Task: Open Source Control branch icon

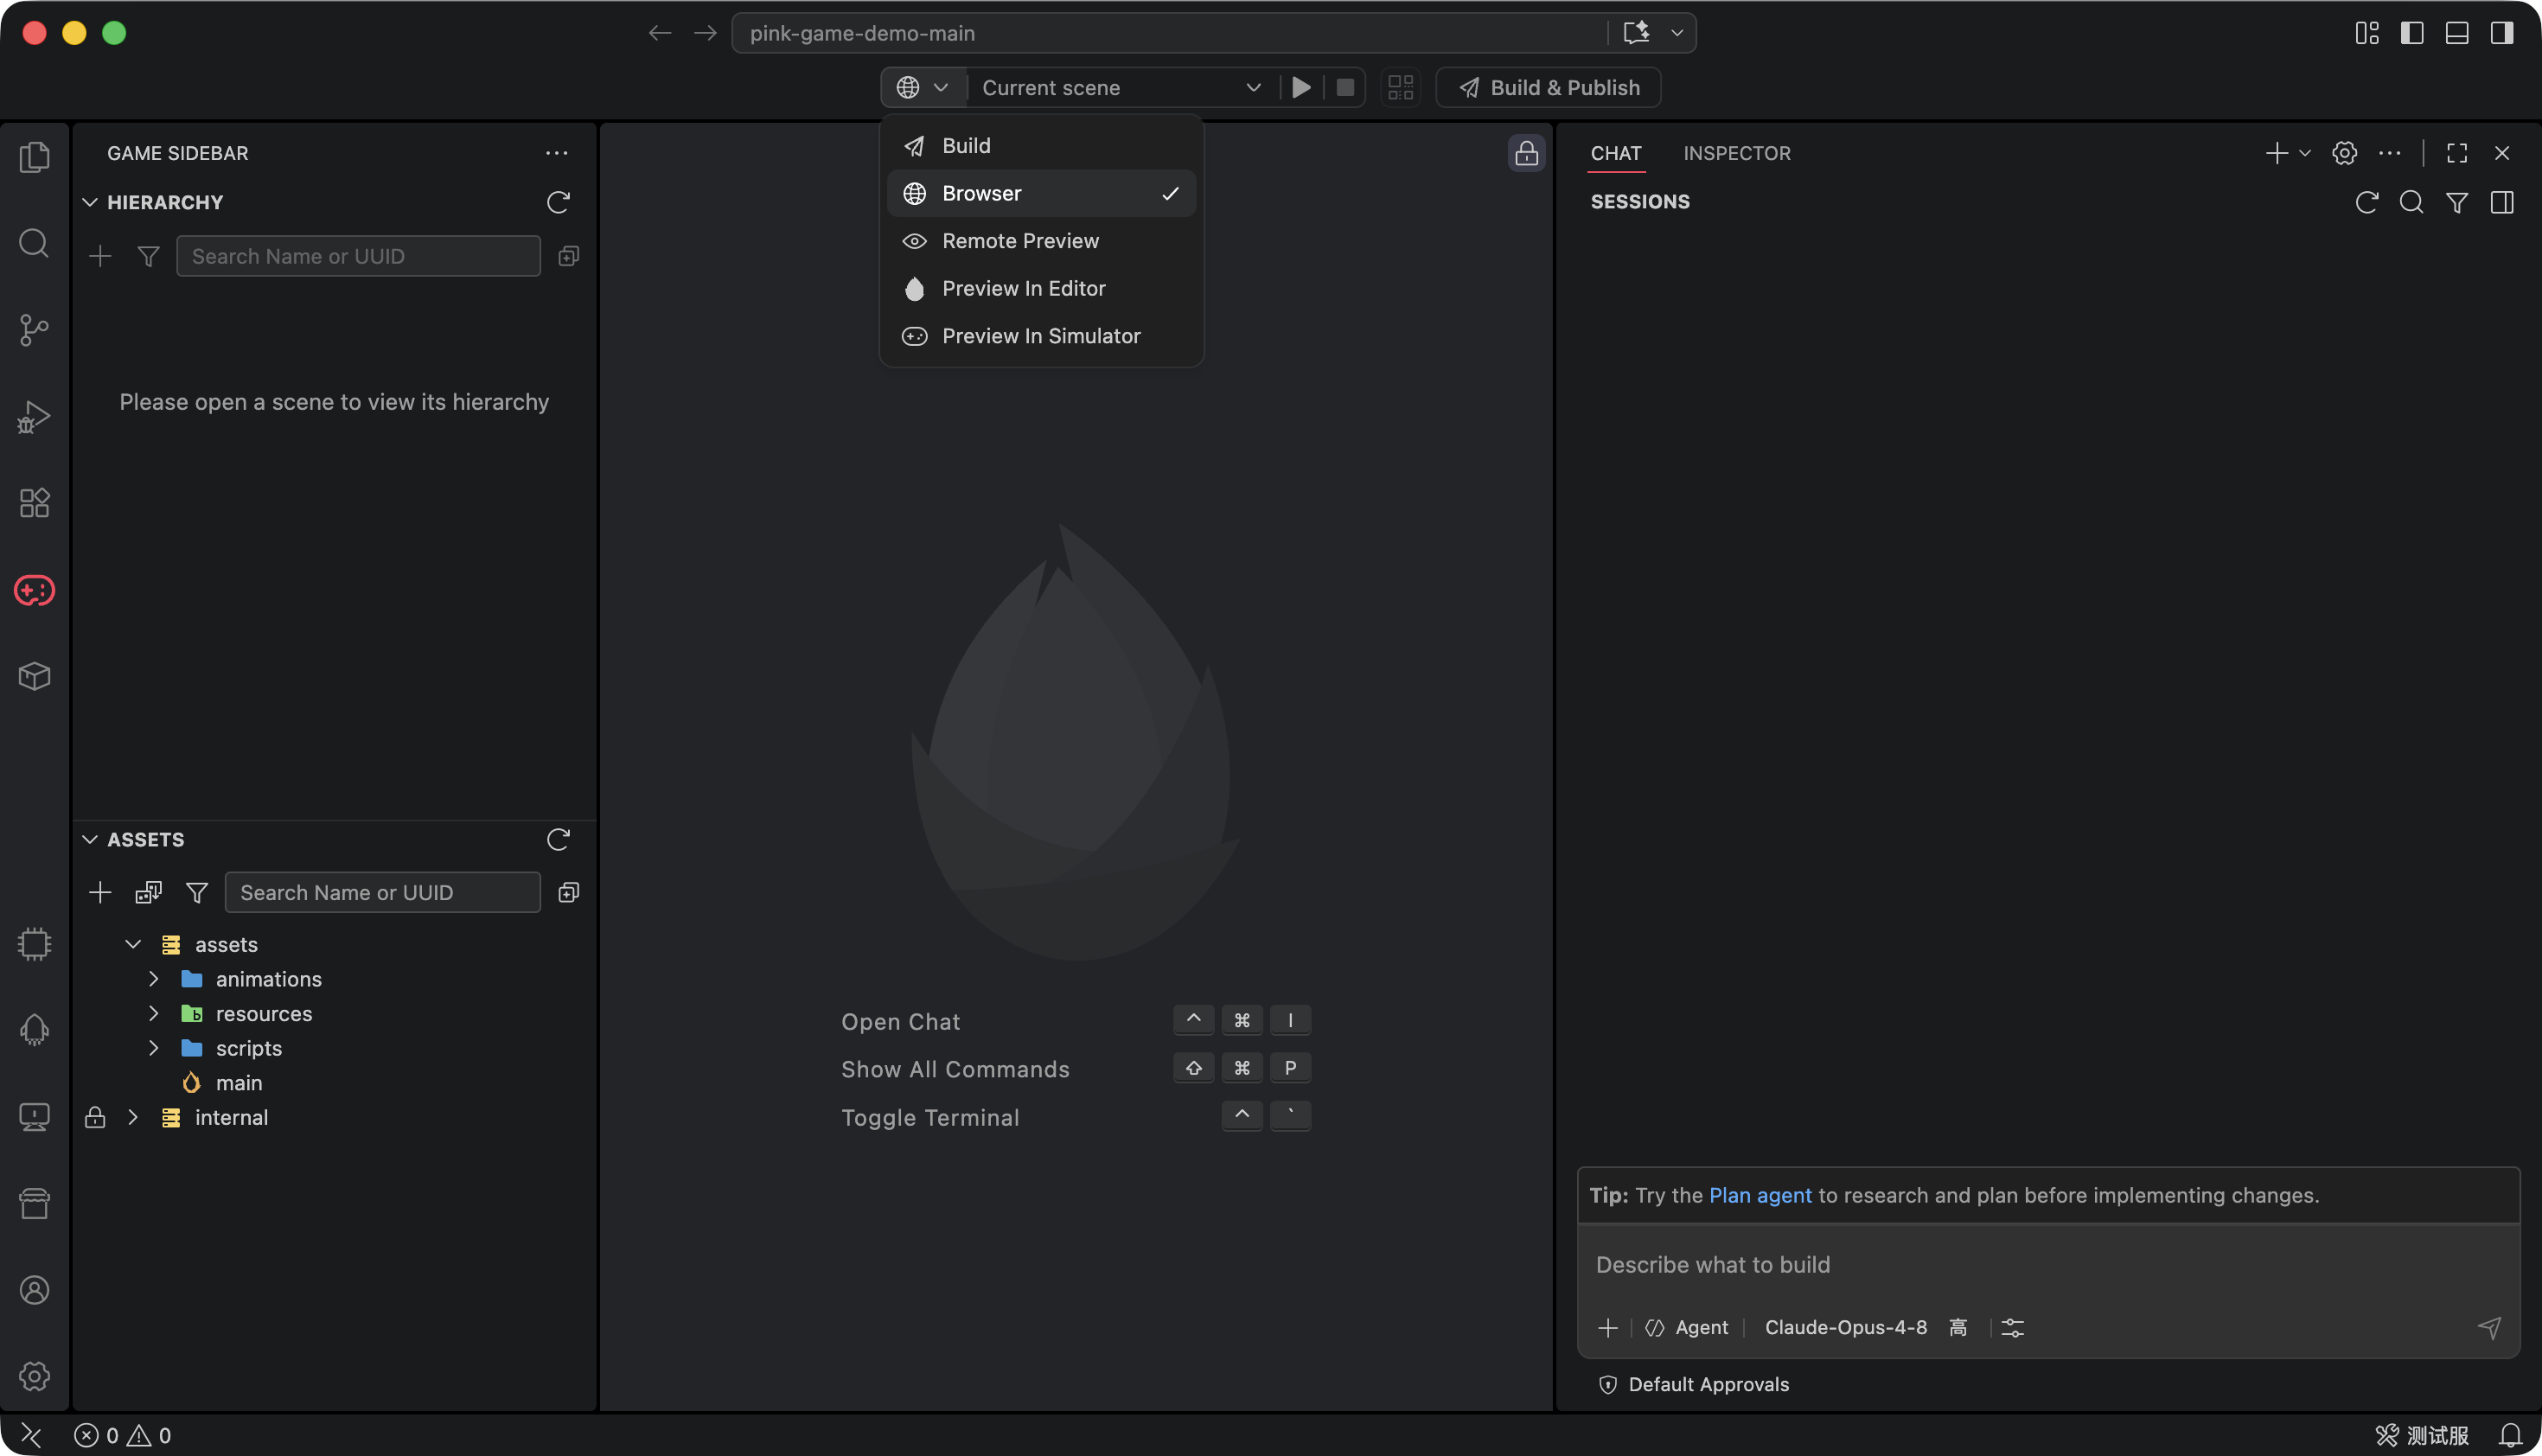Action: [x=34, y=330]
